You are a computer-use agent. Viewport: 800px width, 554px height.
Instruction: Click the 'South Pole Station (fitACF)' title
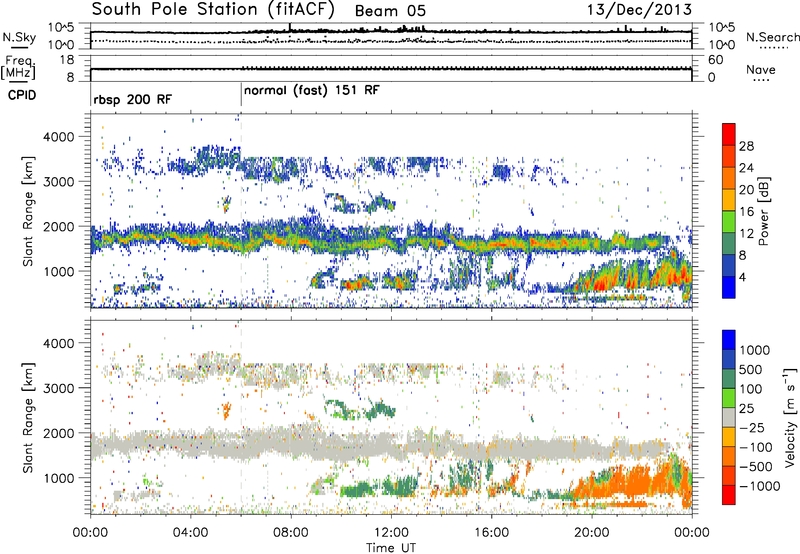(213, 10)
